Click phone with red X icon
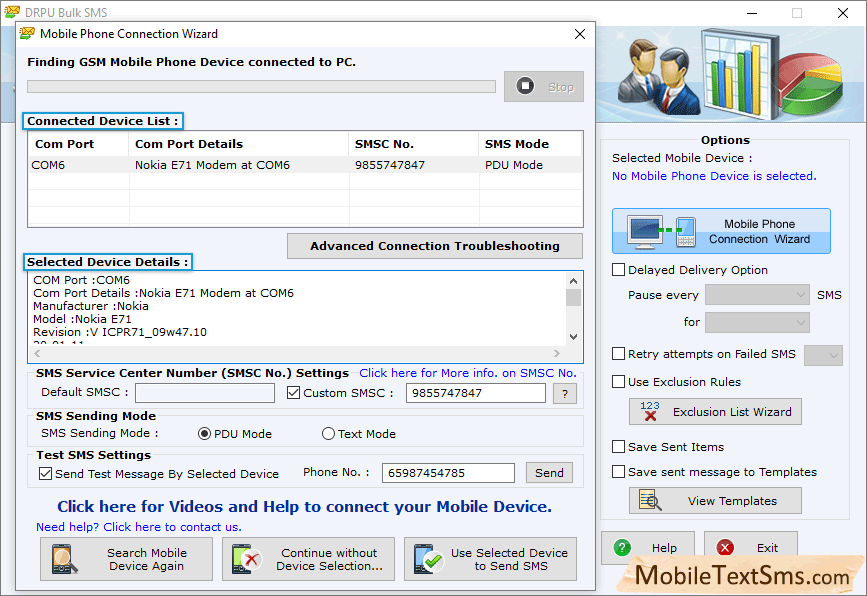 (x=246, y=559)
